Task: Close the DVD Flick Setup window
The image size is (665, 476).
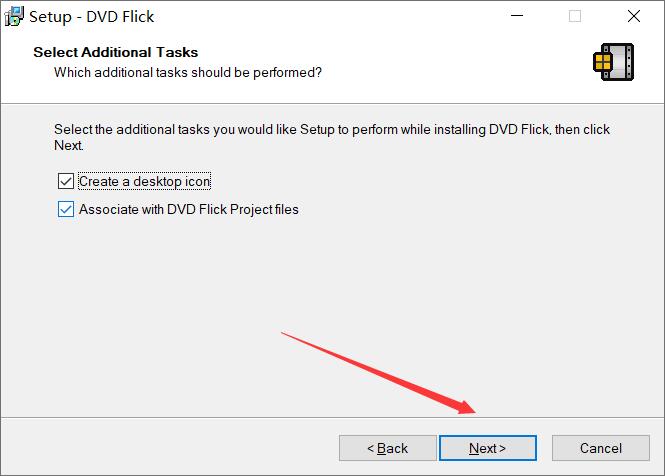Action: (x=634, y=16)
